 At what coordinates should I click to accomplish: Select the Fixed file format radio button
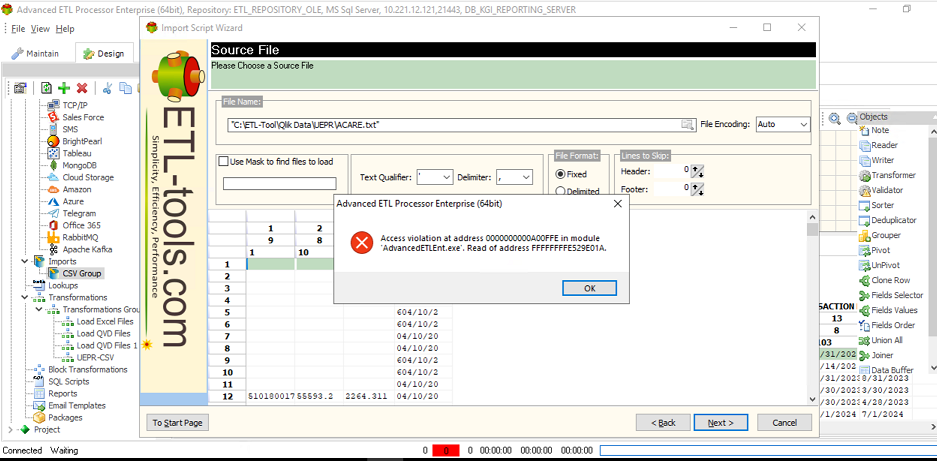coord(560,175)
